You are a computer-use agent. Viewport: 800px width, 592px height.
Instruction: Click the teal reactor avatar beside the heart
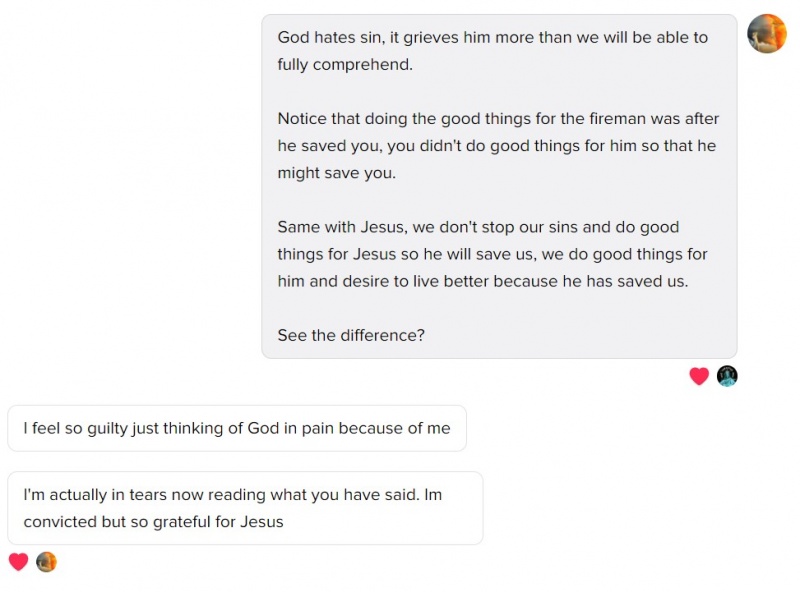(727, 376)
